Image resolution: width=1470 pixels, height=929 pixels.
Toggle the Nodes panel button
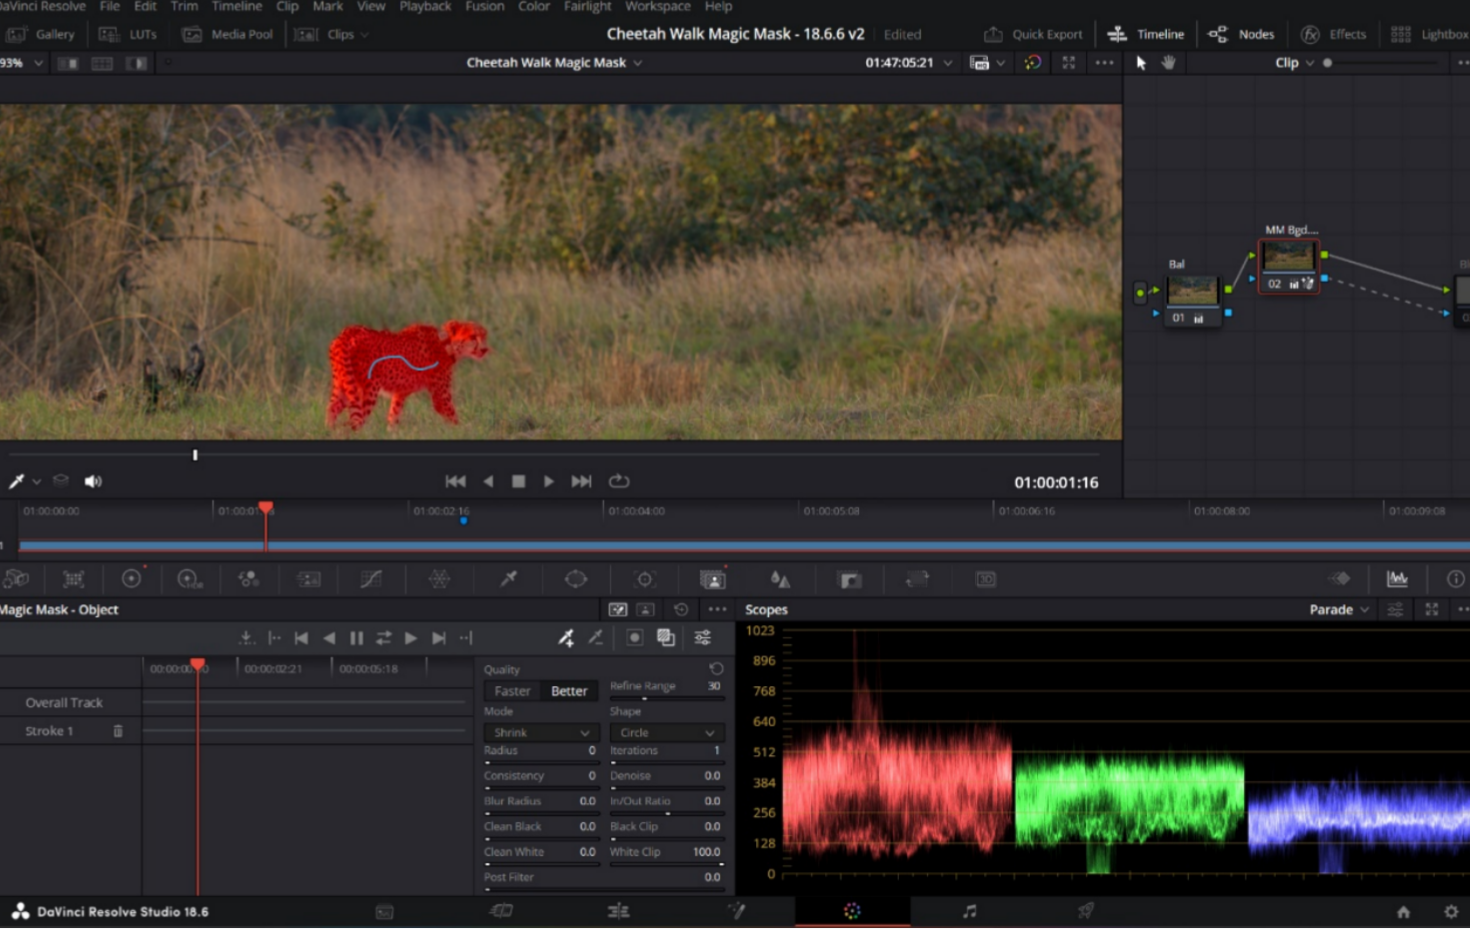(1241, 34)
